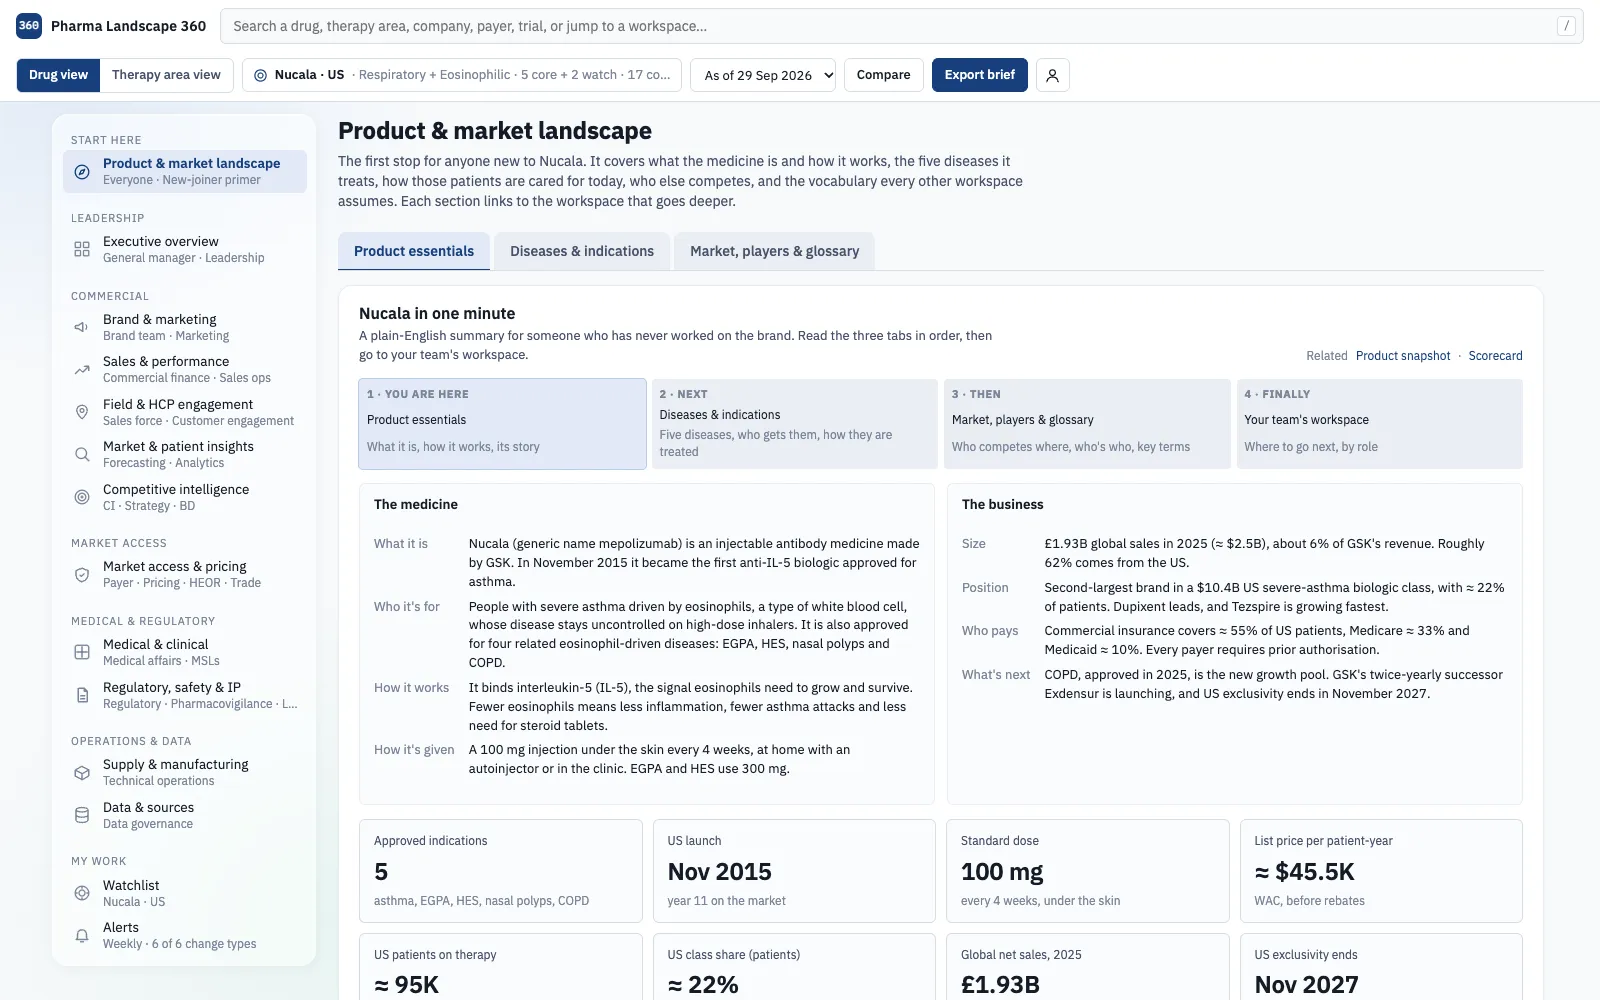Click the slash shortcut hint in search

(1567, 26)
